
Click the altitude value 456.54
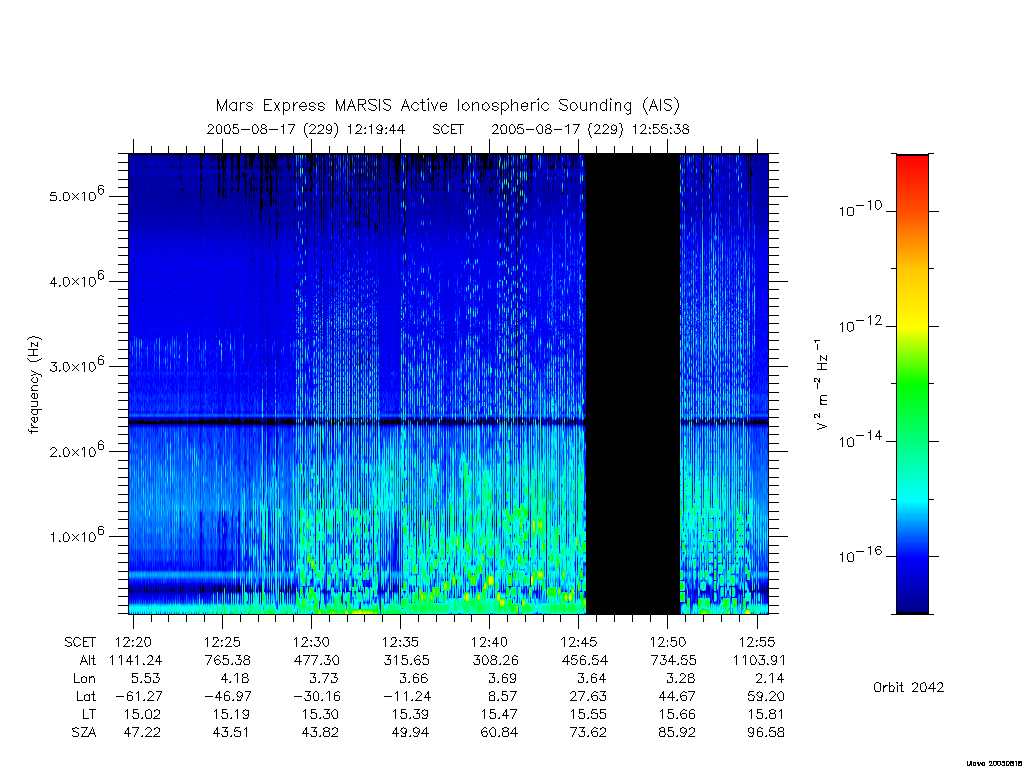[584, 660]
